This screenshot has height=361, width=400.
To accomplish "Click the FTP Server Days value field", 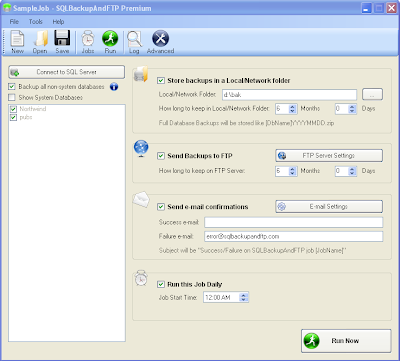I will 342,171.
